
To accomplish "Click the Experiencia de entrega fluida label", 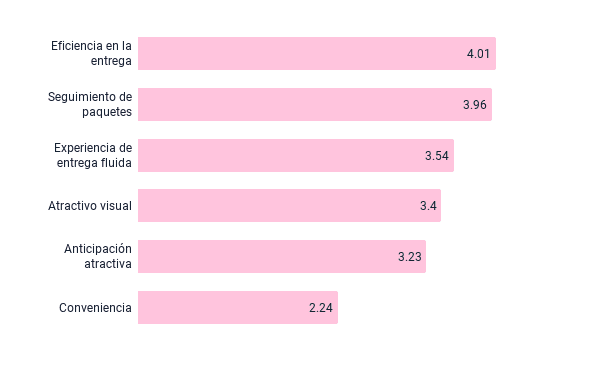I will [93, 155].
